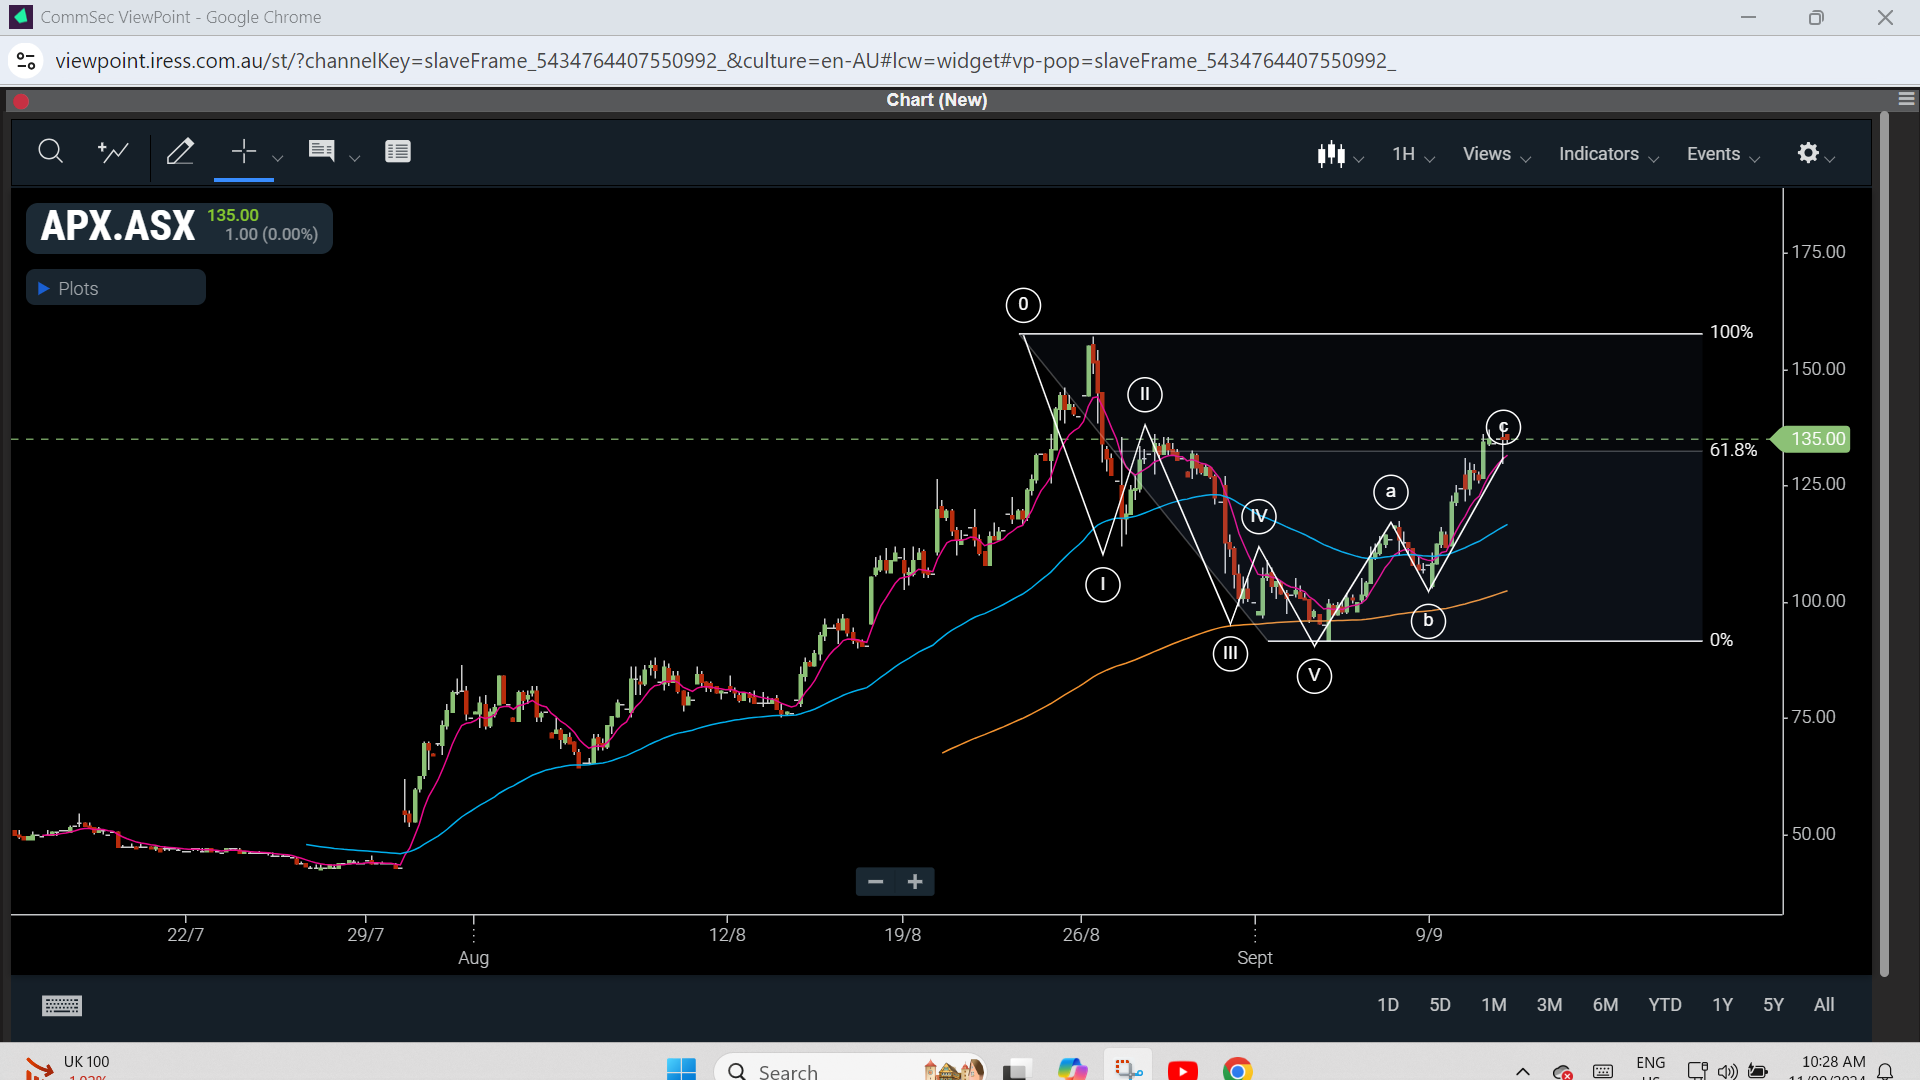Click the red dot widget indicator

click(x=21, y=101)
